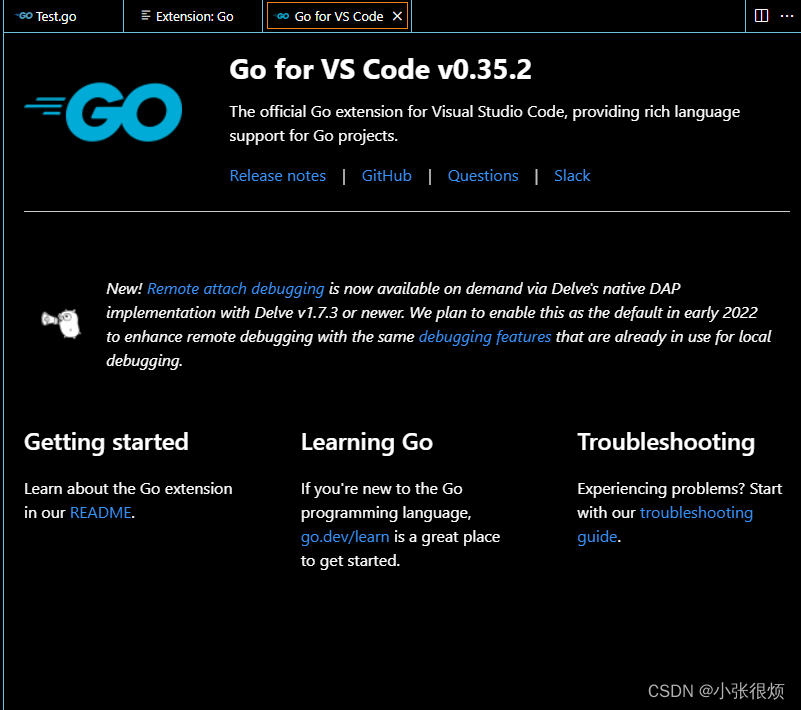The image size is (801, 710).
Task: Click the preview icon on Extension: Go tab
Action: pyautogui.click(x=146, y=16)
